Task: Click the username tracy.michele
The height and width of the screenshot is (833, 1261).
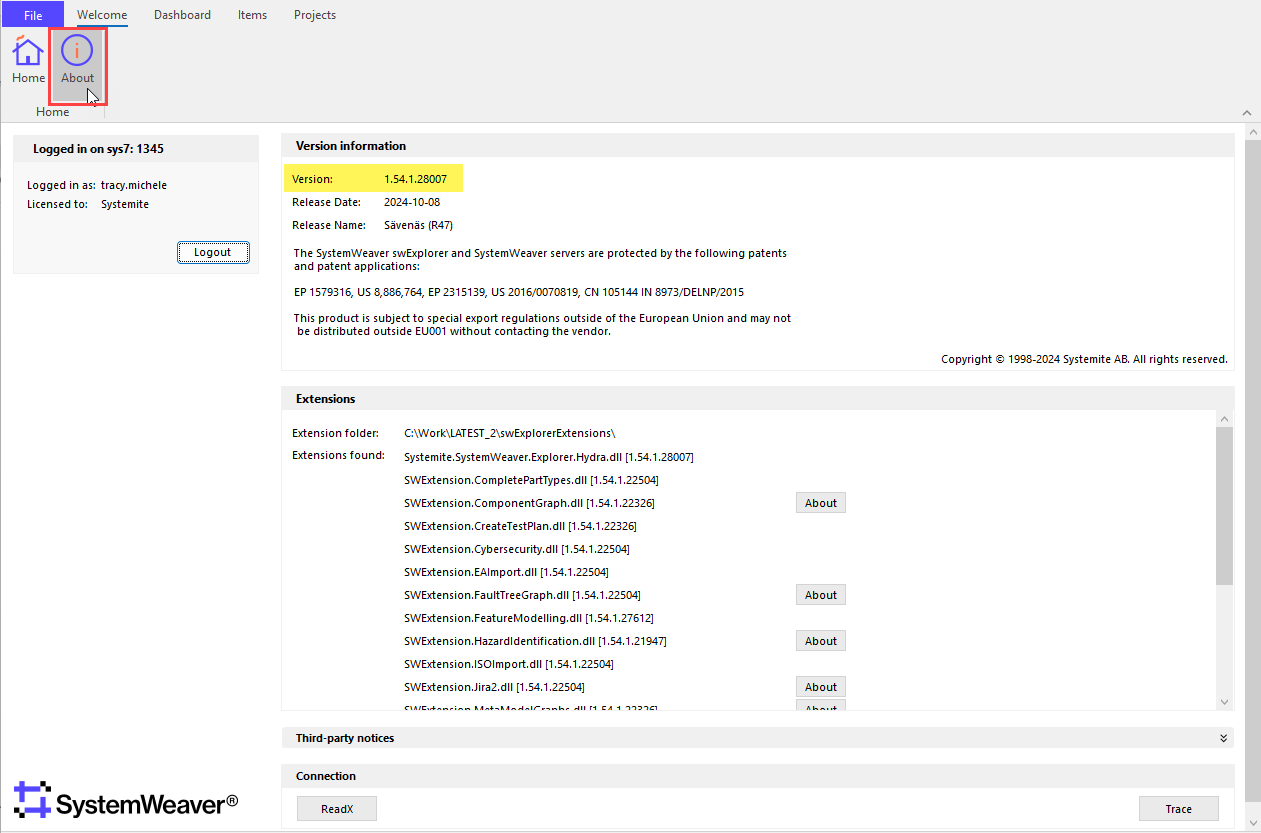Action: [134, 185]
